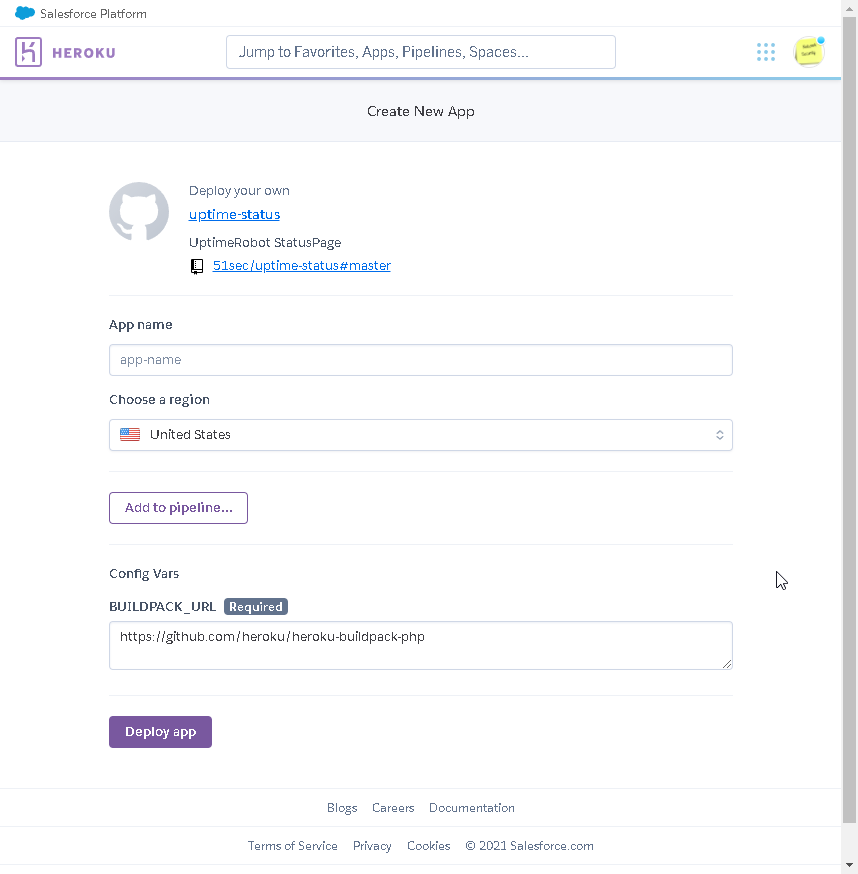This screenshot has height=874, width=858.
Task: Click the BUILDPACK_URL text area
Action: click(421, 645)
